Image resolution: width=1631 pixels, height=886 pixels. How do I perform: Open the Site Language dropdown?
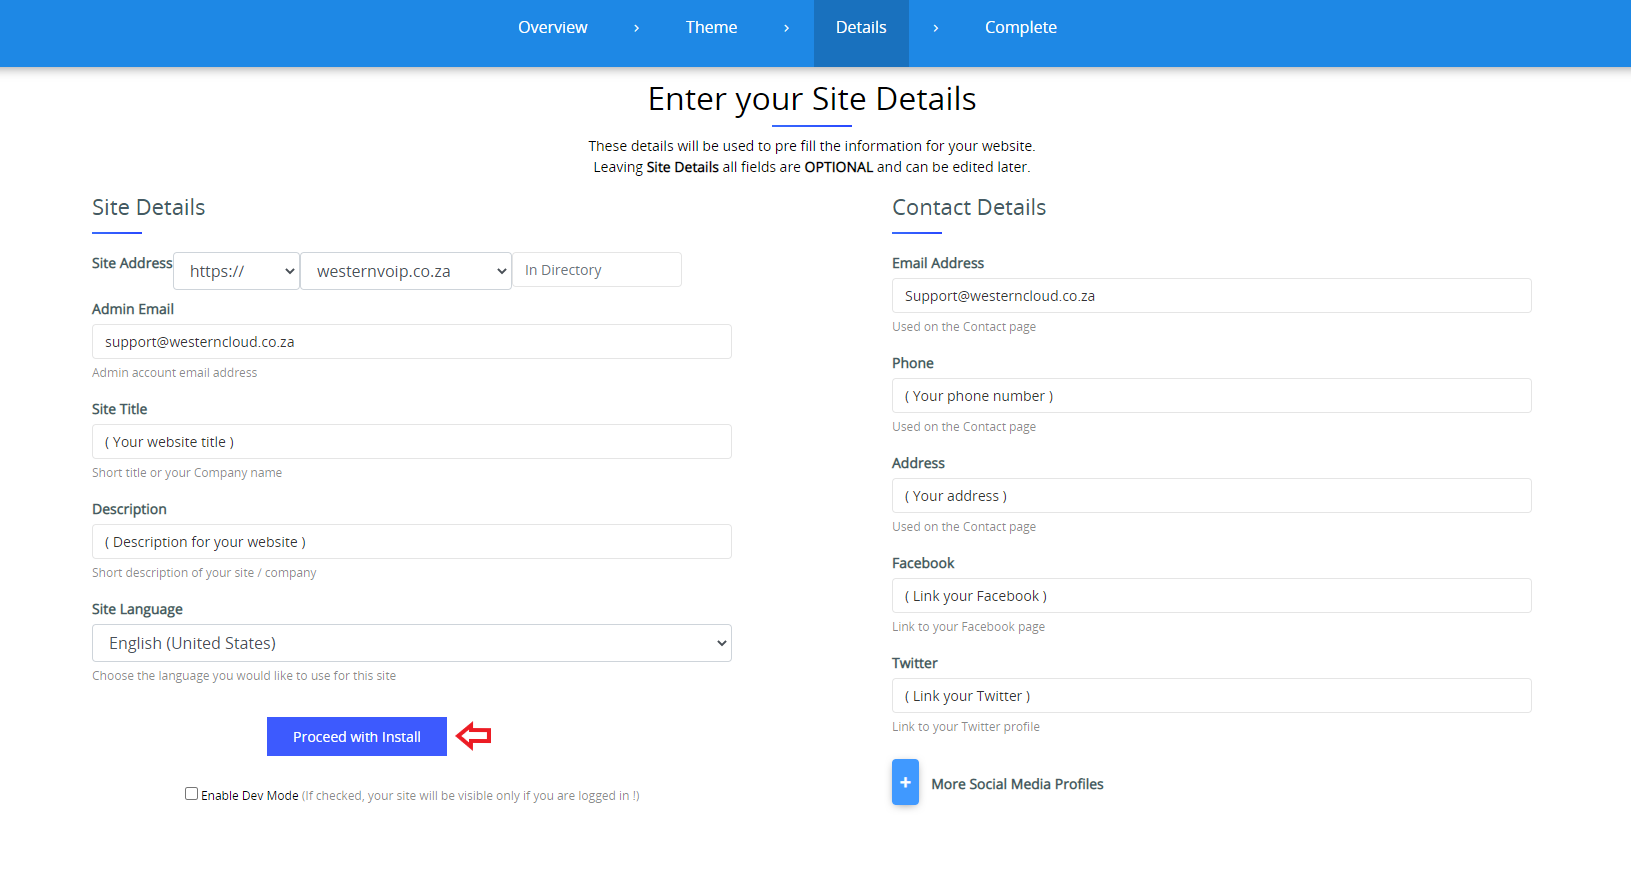(x=411, y=643)
